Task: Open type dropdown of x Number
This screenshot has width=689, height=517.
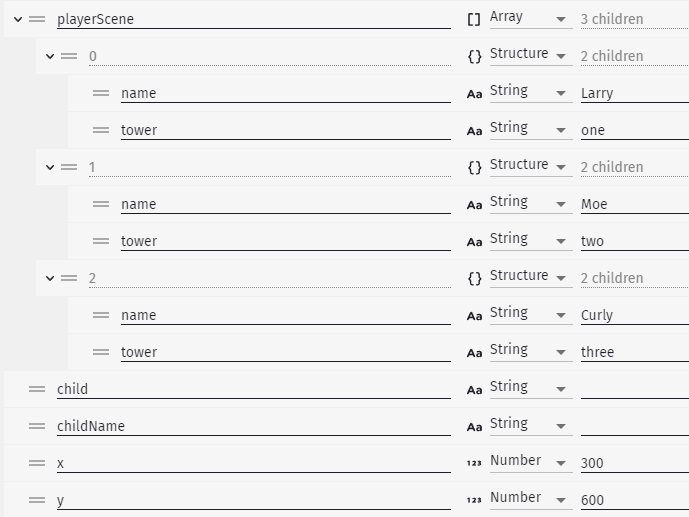Action: [531, 462]
